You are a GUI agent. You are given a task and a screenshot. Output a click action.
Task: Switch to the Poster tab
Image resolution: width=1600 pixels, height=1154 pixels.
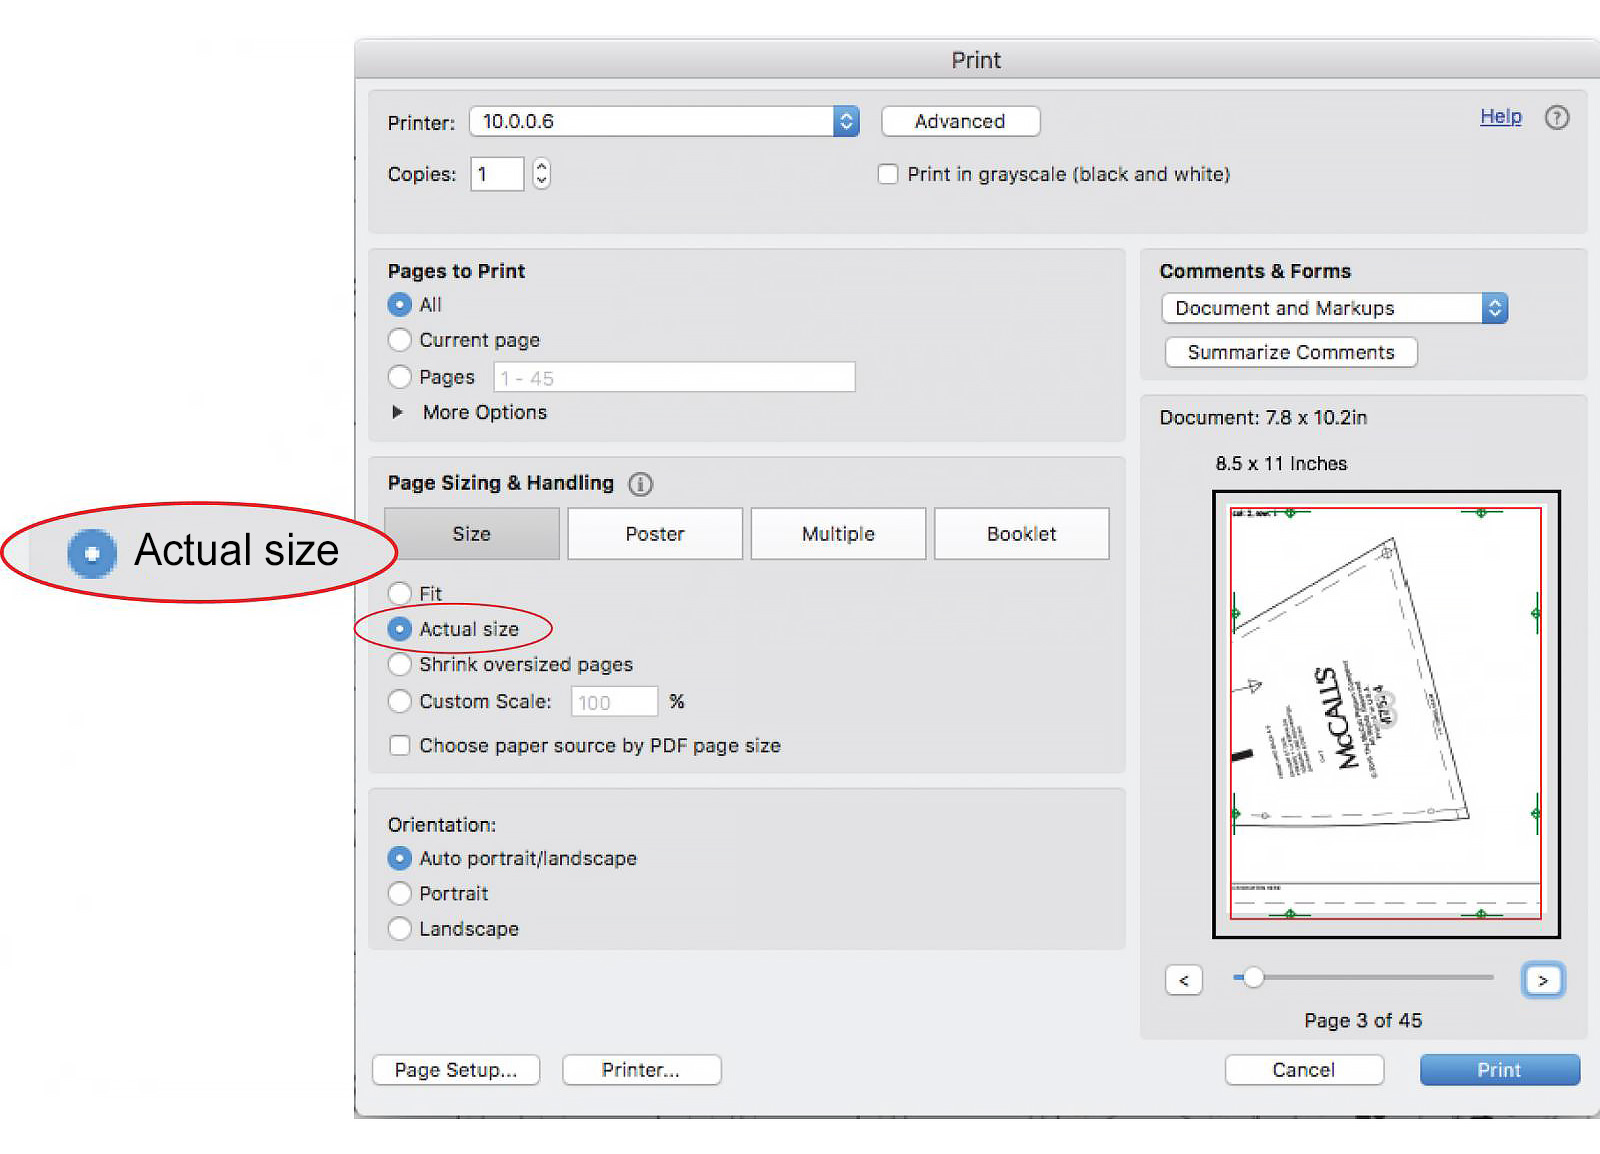tap(655, 534)
